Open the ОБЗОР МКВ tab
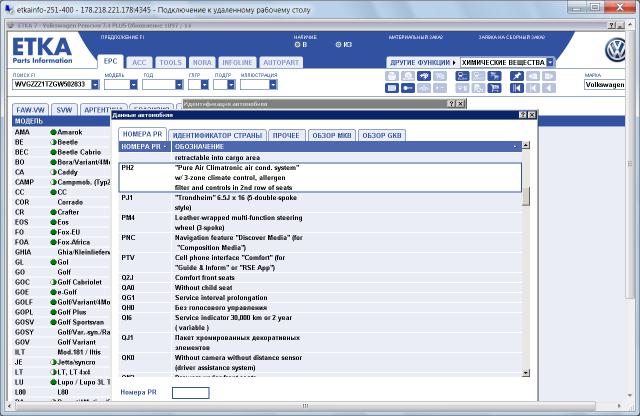The image size is (640, 416). [x=332, y=136]
